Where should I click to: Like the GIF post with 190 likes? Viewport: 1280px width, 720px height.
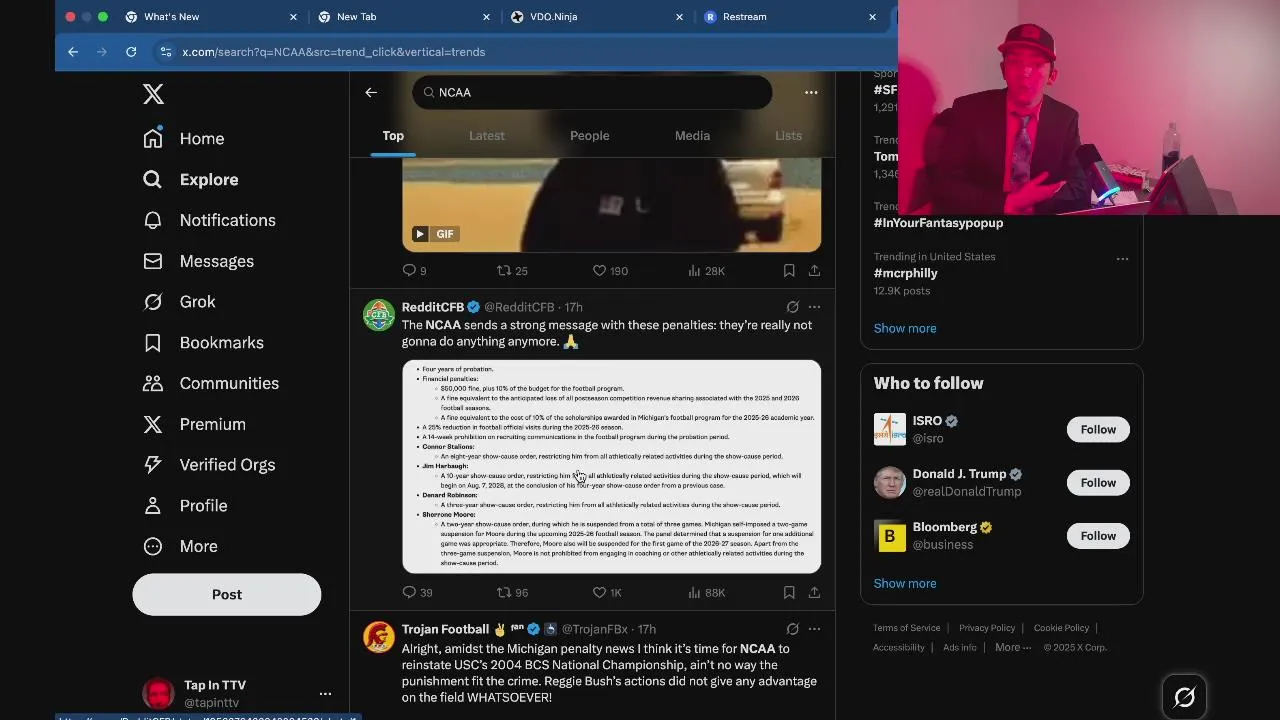pyautogui.click(x=610, y=271)
